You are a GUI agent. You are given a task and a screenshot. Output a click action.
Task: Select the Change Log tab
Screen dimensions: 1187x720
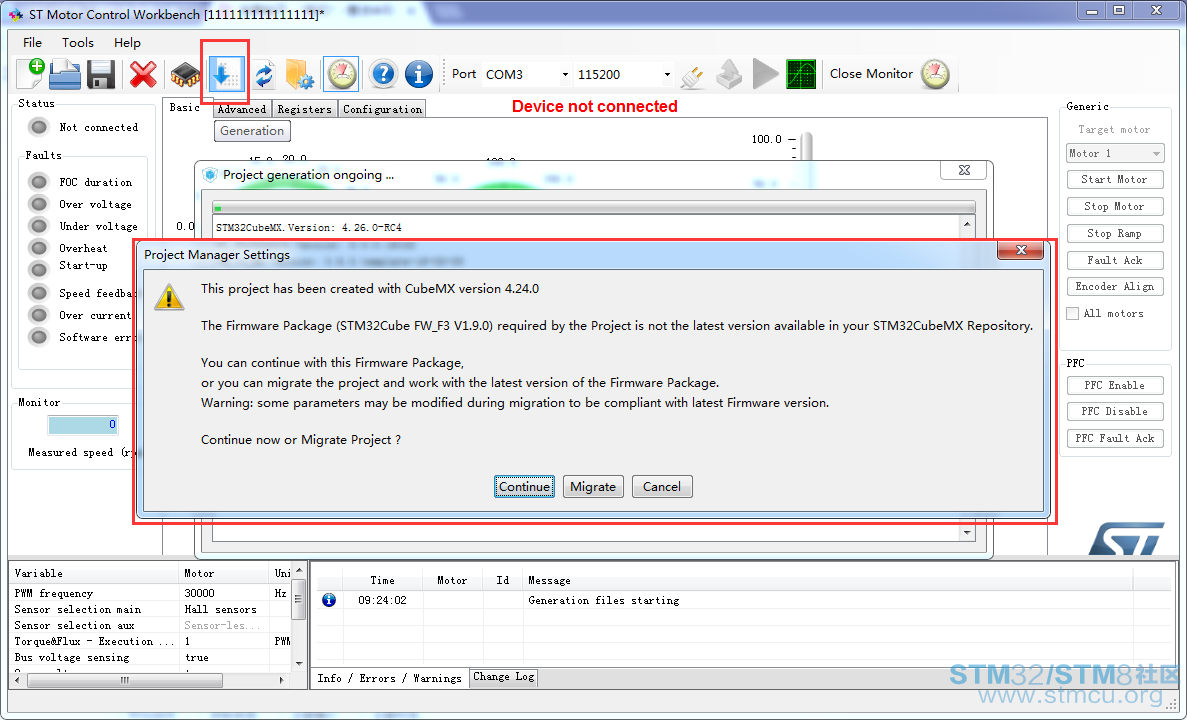pos(503,677)
